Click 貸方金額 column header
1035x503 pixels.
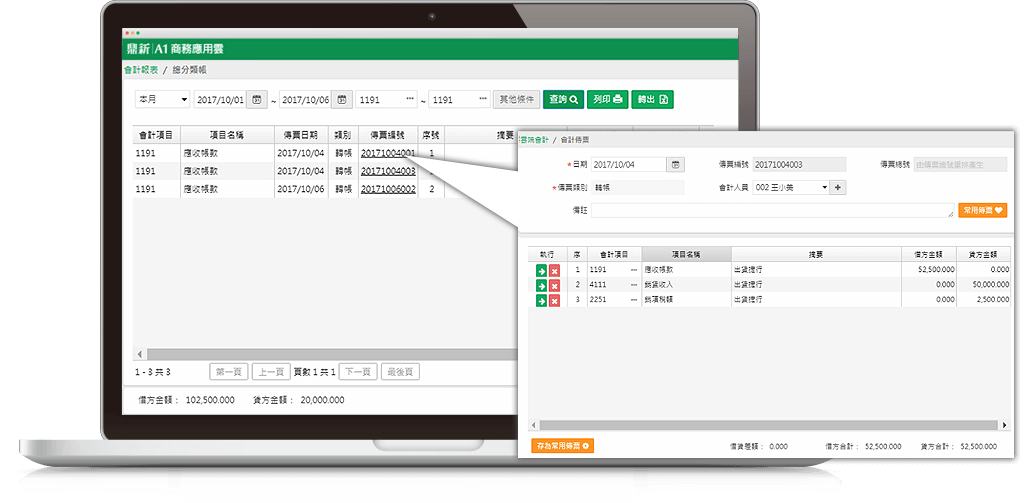click(x=984, y=254)
